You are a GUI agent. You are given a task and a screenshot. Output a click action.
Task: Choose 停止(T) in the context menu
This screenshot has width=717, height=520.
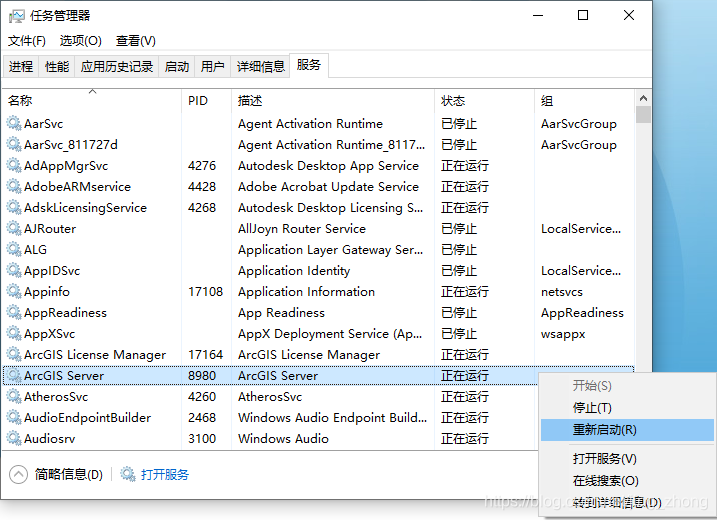pos(627,407)
